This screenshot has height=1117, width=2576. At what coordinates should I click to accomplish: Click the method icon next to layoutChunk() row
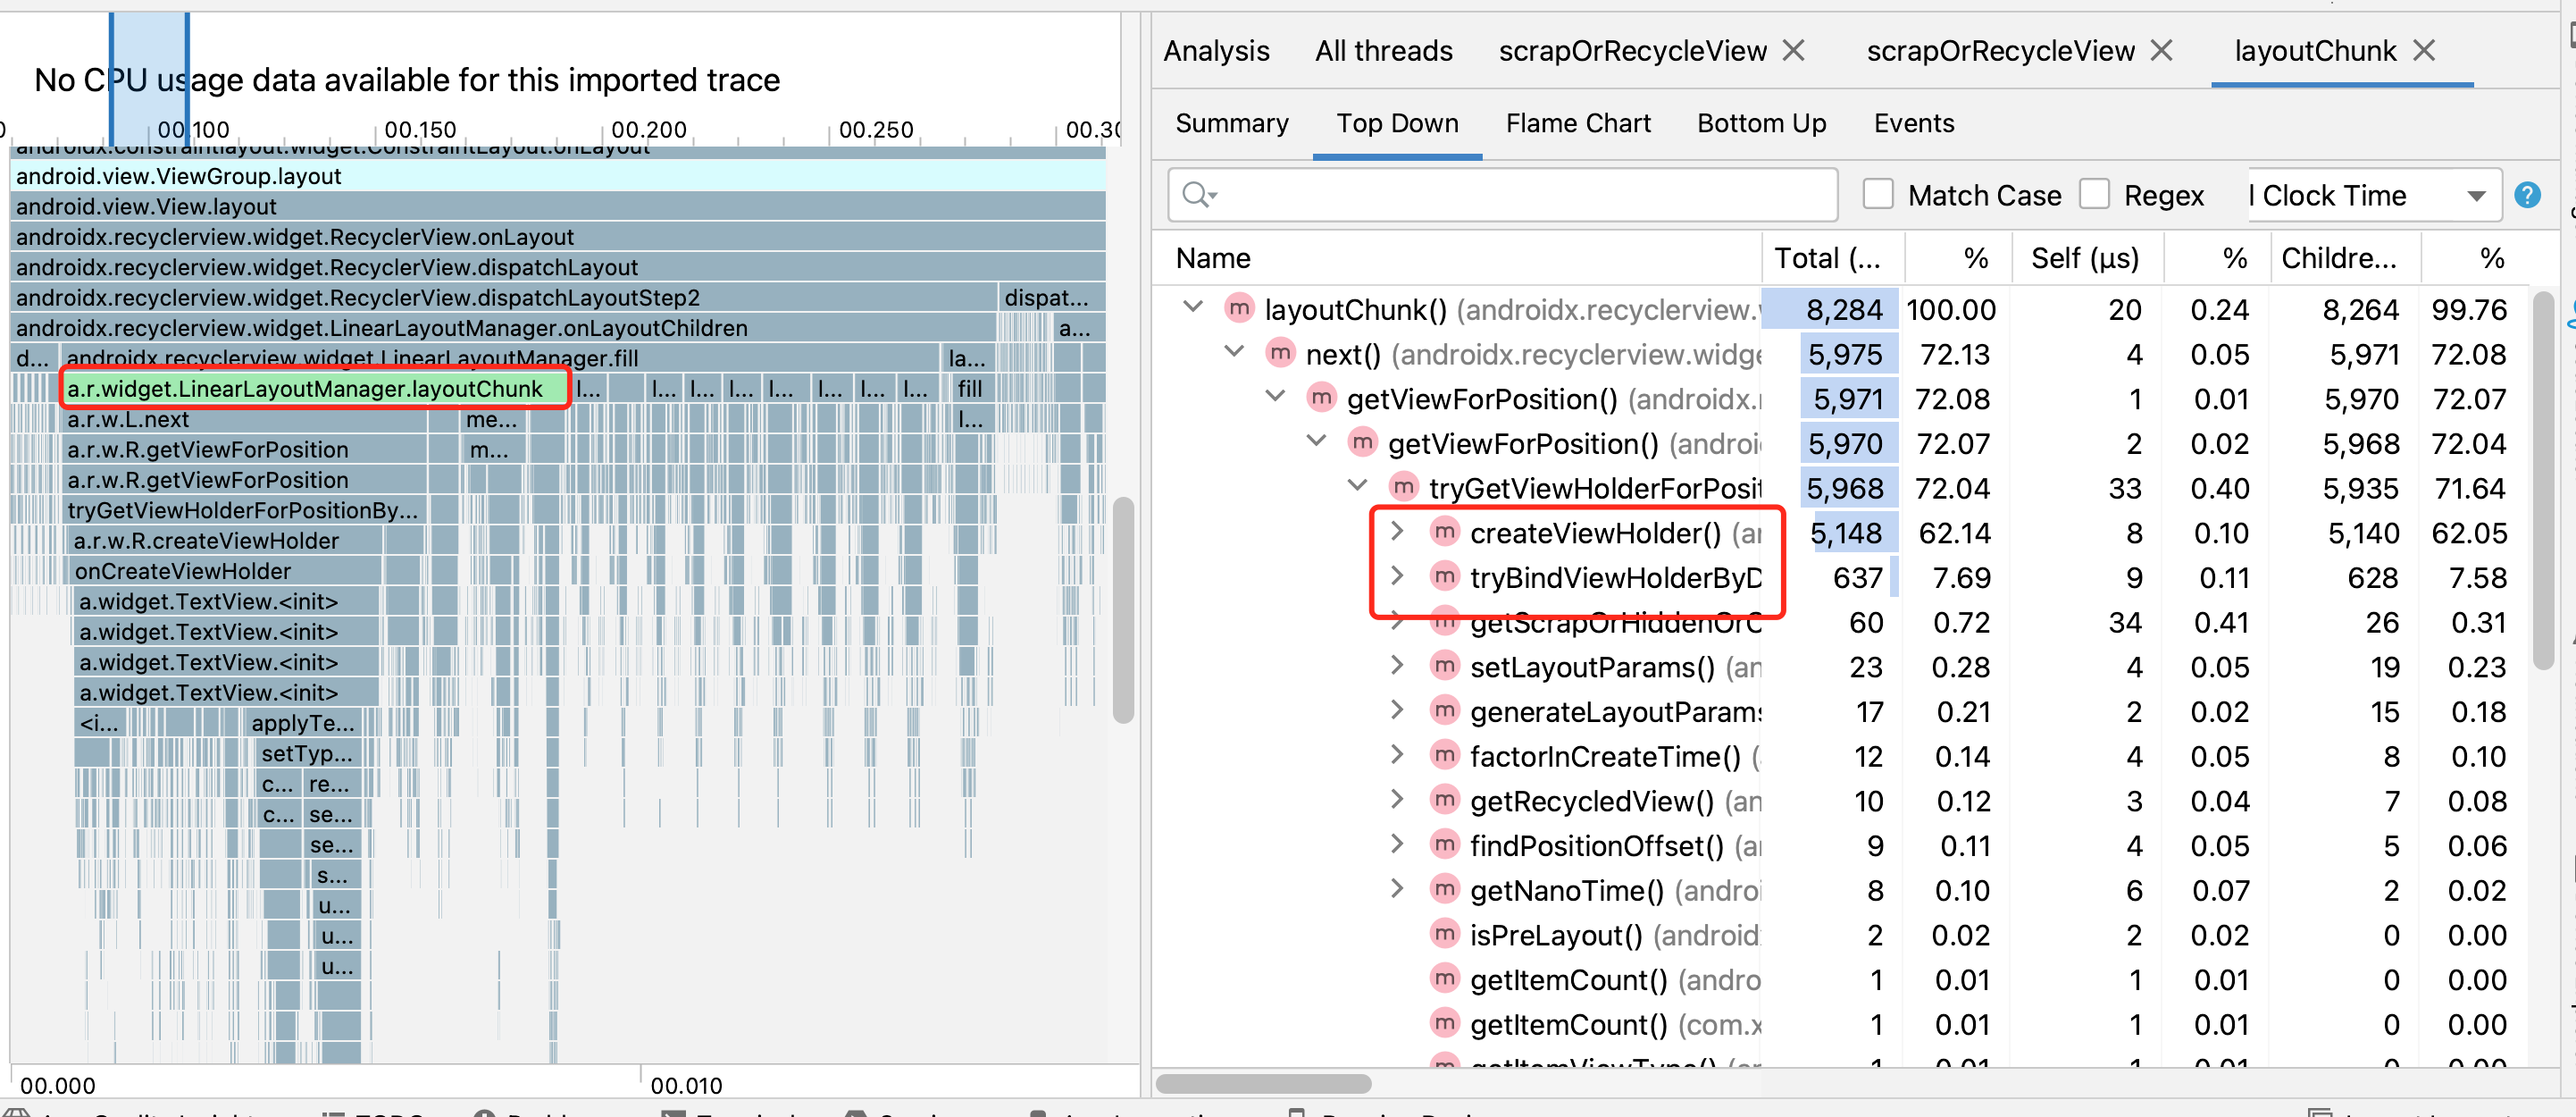pyautogui.click(x=1238, y=309)
